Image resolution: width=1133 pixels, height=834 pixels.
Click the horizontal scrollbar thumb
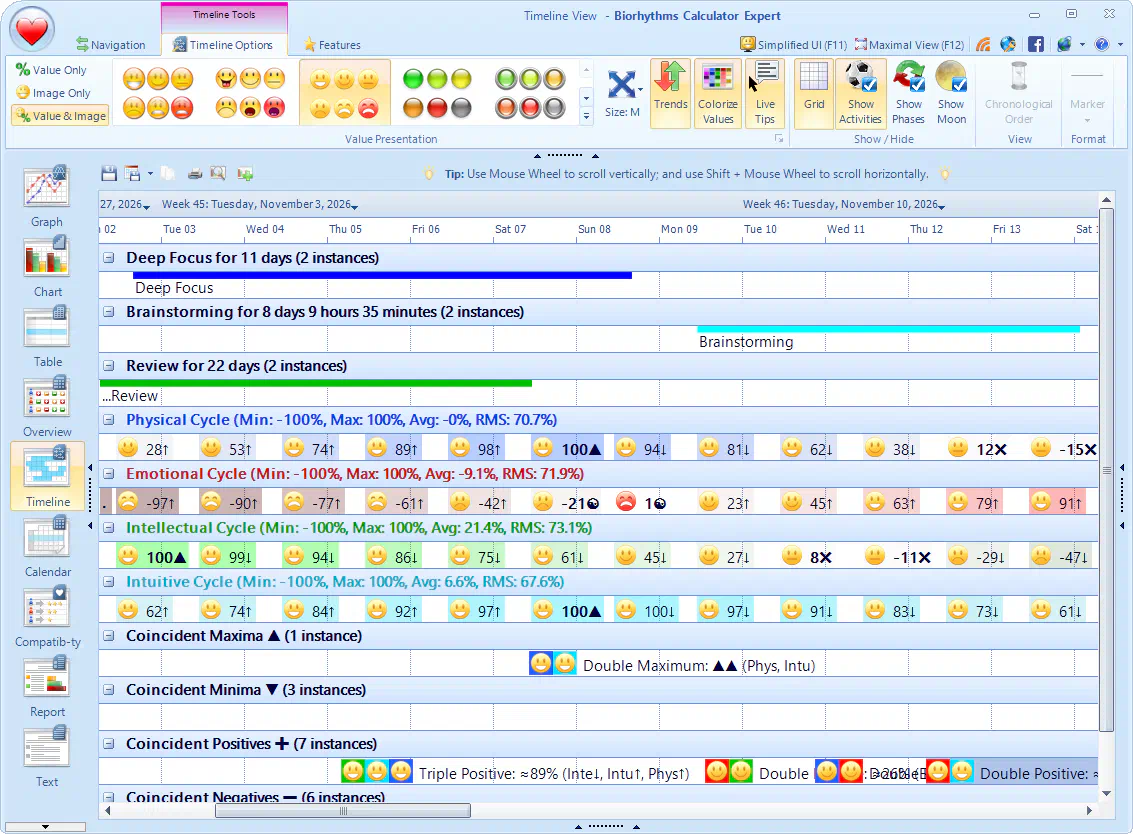coord(343,811)
